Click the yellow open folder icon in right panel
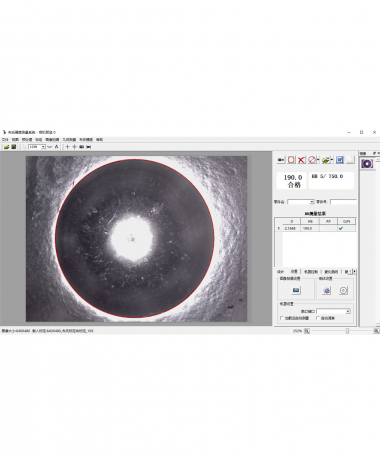Viewport: 380px width, 460px height. click(326, 160)
